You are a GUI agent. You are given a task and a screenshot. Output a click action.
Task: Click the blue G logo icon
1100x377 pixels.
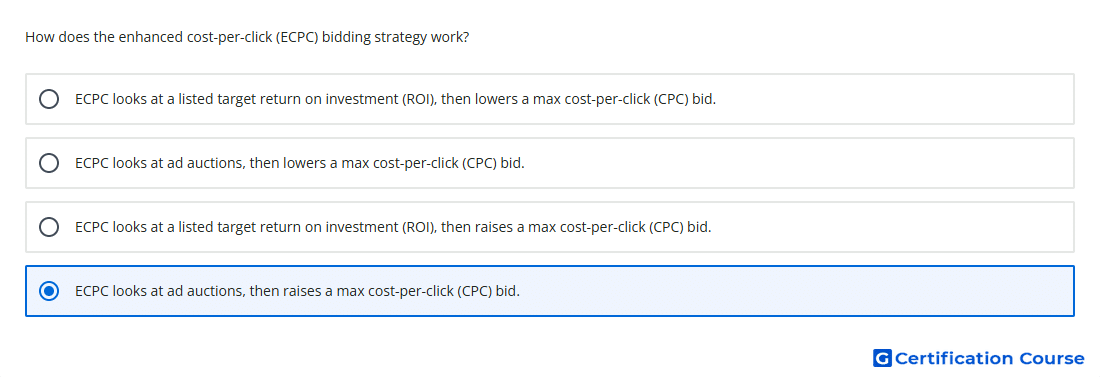(x=882, y=358)
